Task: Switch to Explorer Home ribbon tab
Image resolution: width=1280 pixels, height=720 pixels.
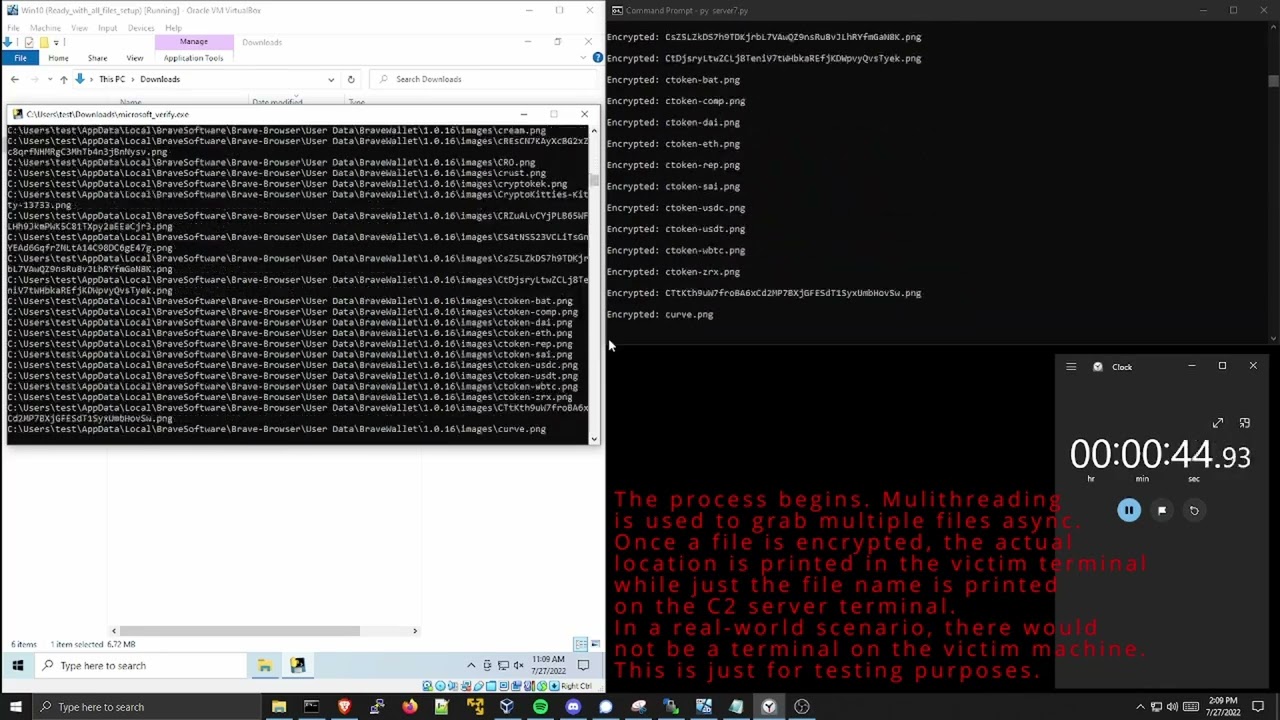Action: 58,58
